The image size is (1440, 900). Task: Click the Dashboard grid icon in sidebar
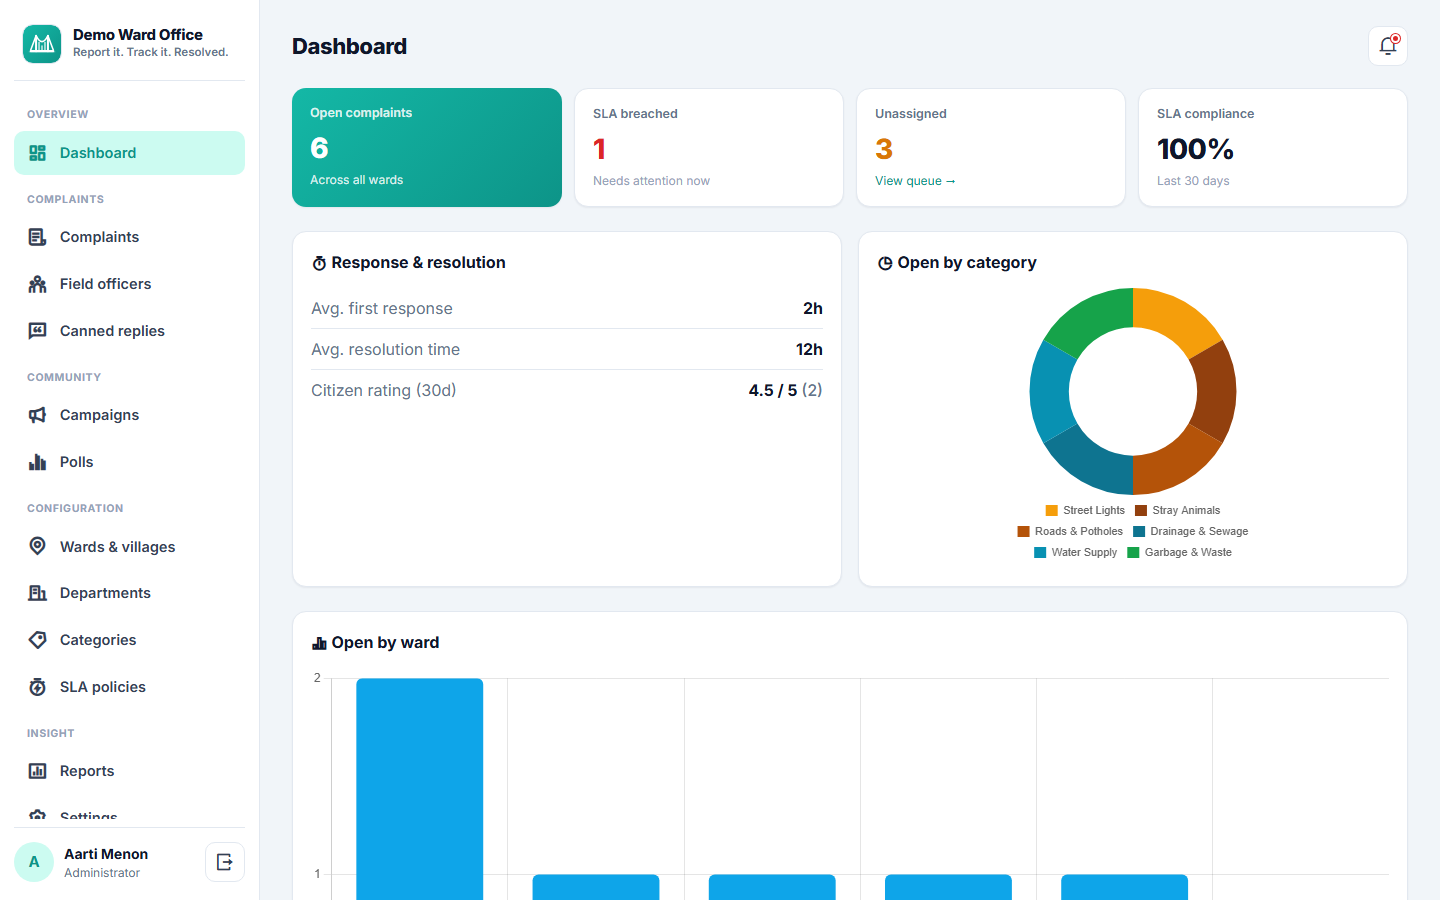(x=38, y=153)
